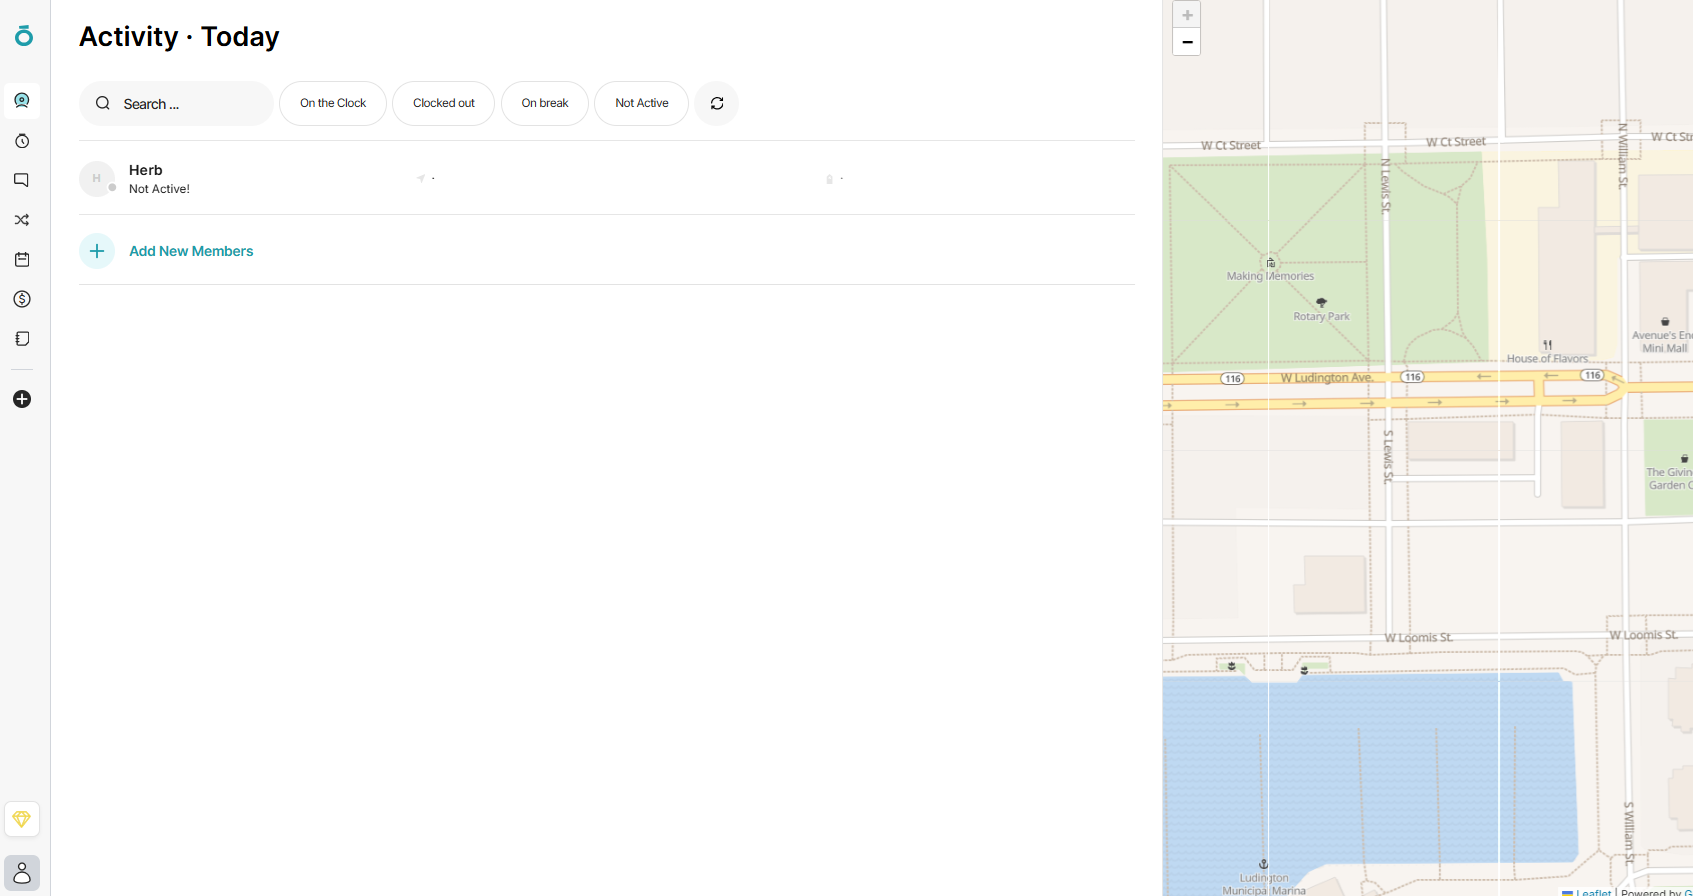The height and width of the screenshot is (896, 1693).
Task: Zoom in on the map
Action: (x=1187, y=15)
